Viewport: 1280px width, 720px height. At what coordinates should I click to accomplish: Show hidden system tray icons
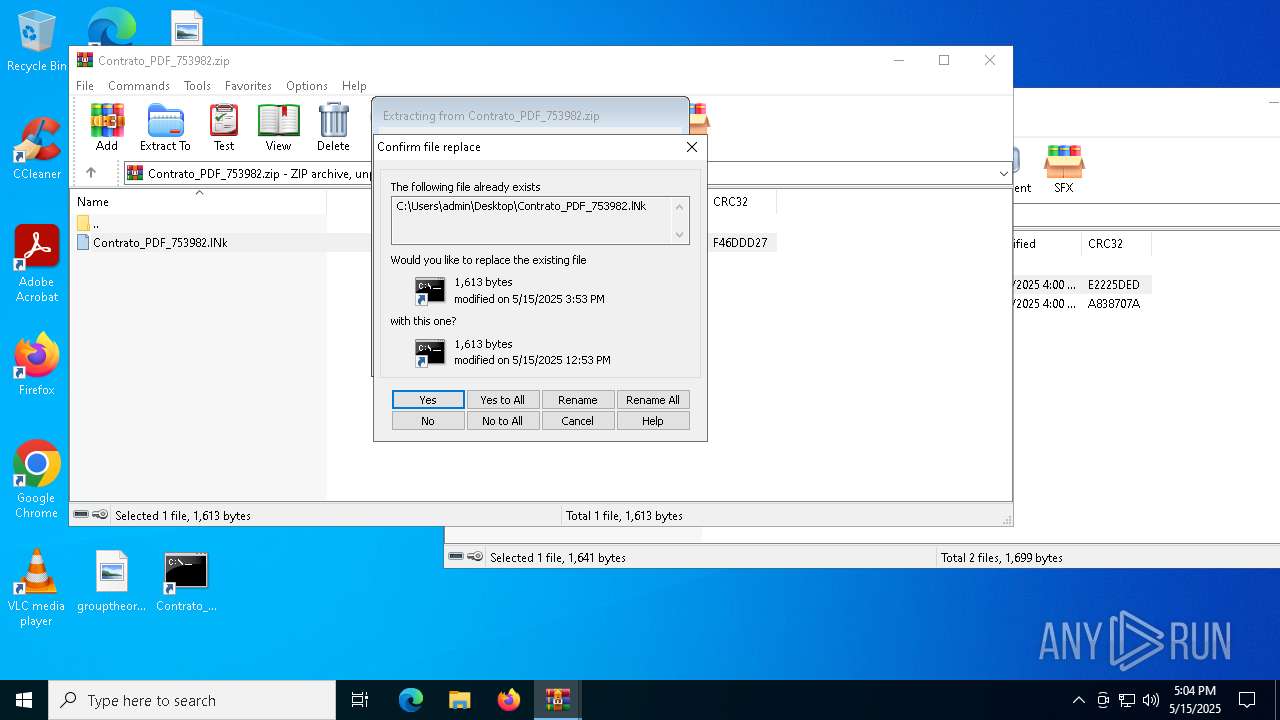tap(1078, 700)
